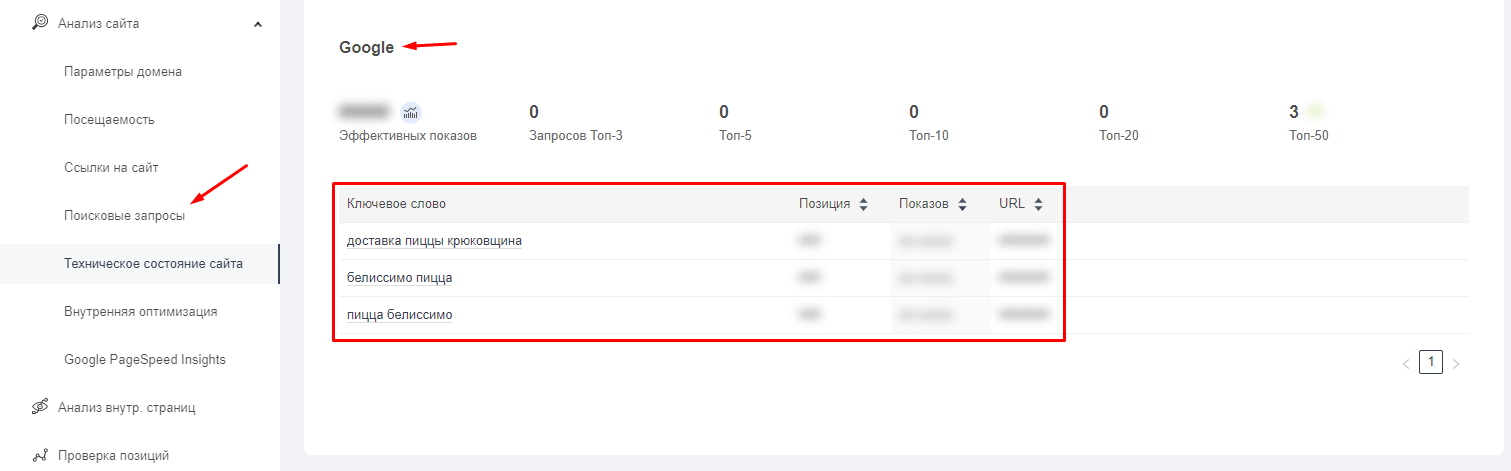Select page 1 in pagination
The image size is (1511, 471).
(1431, 363)
